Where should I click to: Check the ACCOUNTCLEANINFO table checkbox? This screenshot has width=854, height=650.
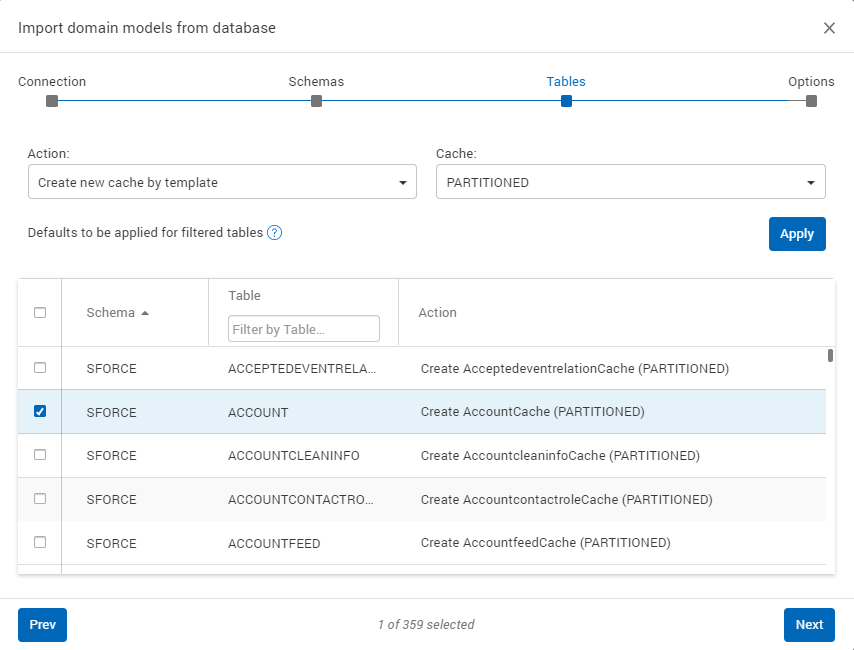pyautogui.click(x=40, y=455)
